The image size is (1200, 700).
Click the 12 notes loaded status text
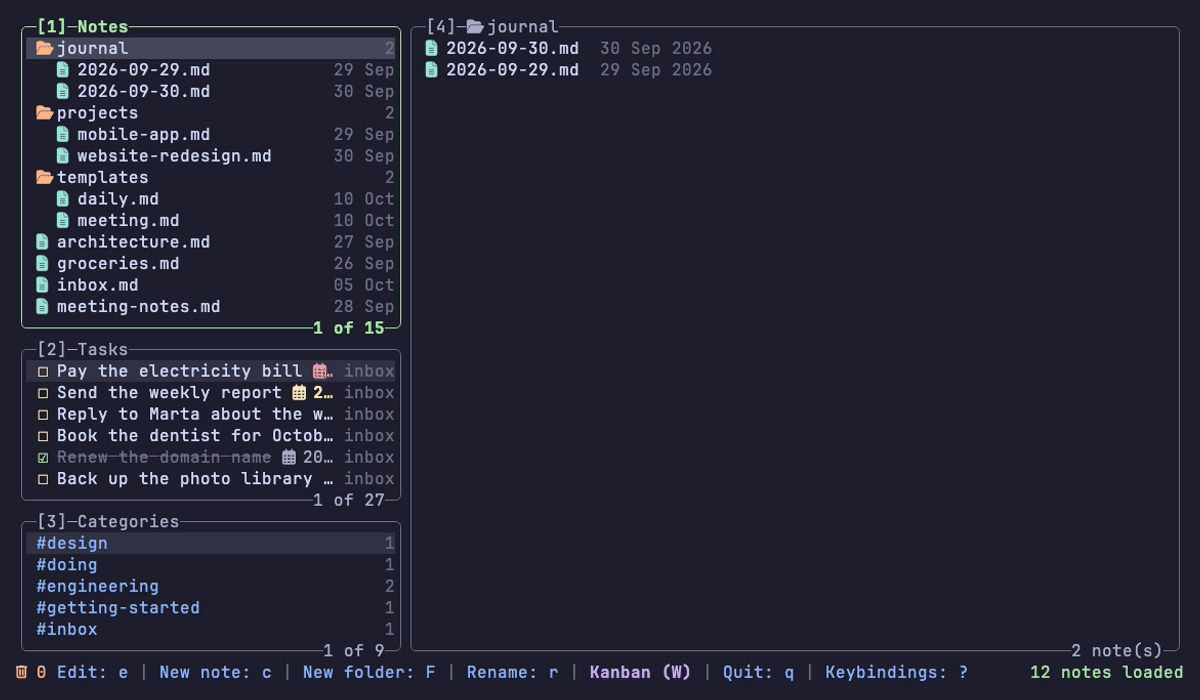pyautogui.click(x=1107, y=672)
